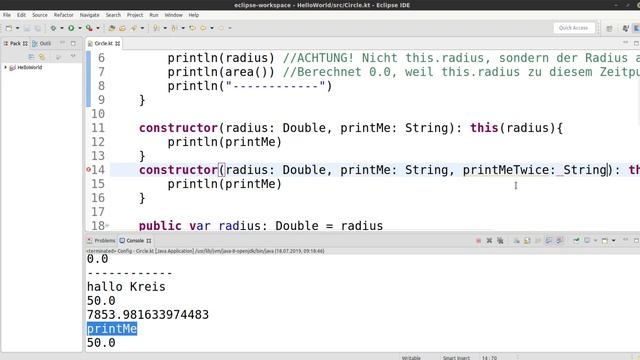Open the Package Explorer view menu chevron
The width and height of the screenshot is (640, 360).
(73, 56)
